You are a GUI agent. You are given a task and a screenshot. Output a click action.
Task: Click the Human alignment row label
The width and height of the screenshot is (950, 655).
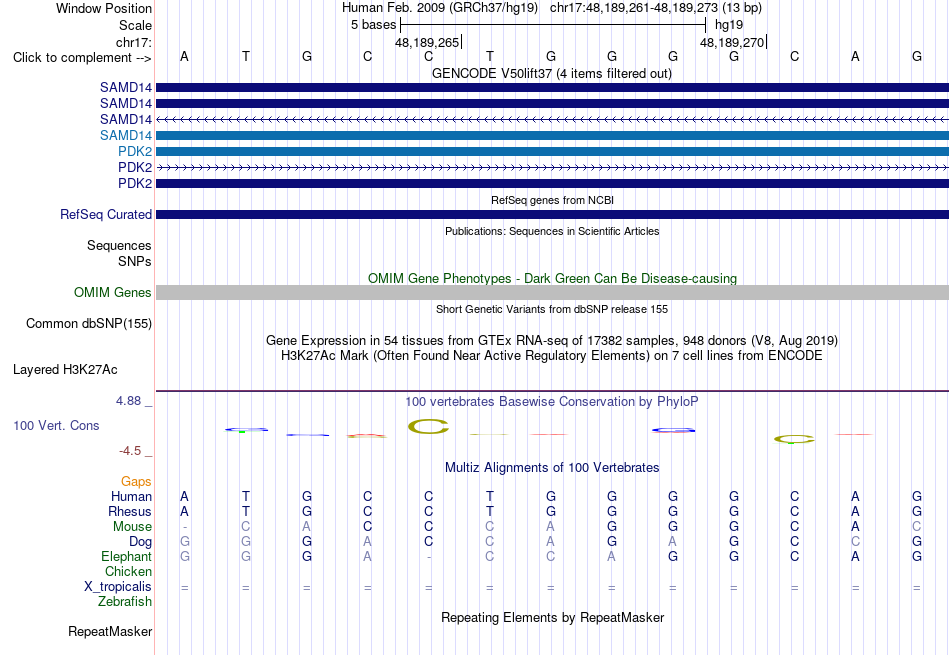click(131, 497)
